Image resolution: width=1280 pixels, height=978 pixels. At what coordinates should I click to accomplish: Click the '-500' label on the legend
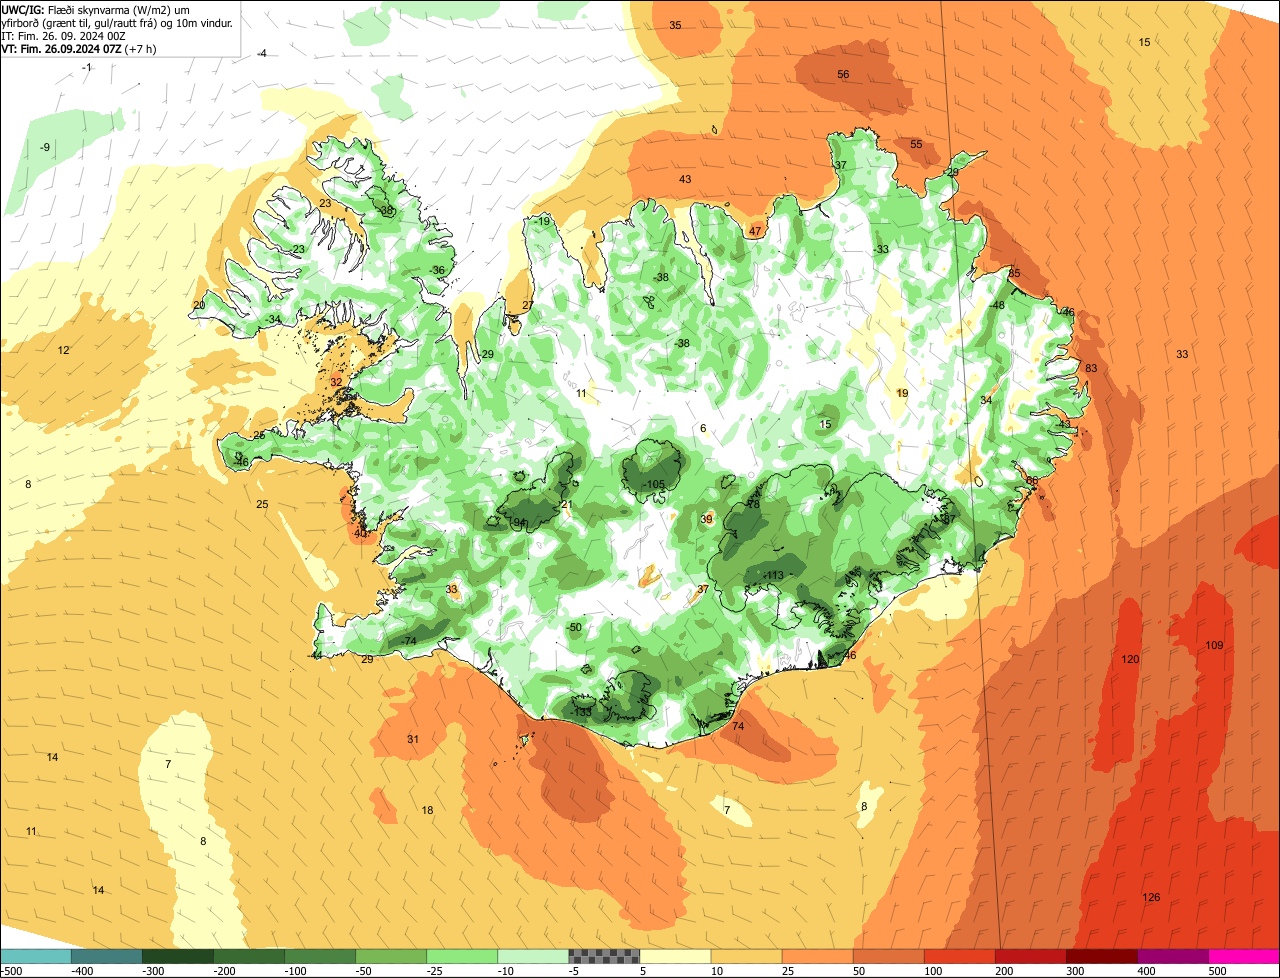[11, 971]
